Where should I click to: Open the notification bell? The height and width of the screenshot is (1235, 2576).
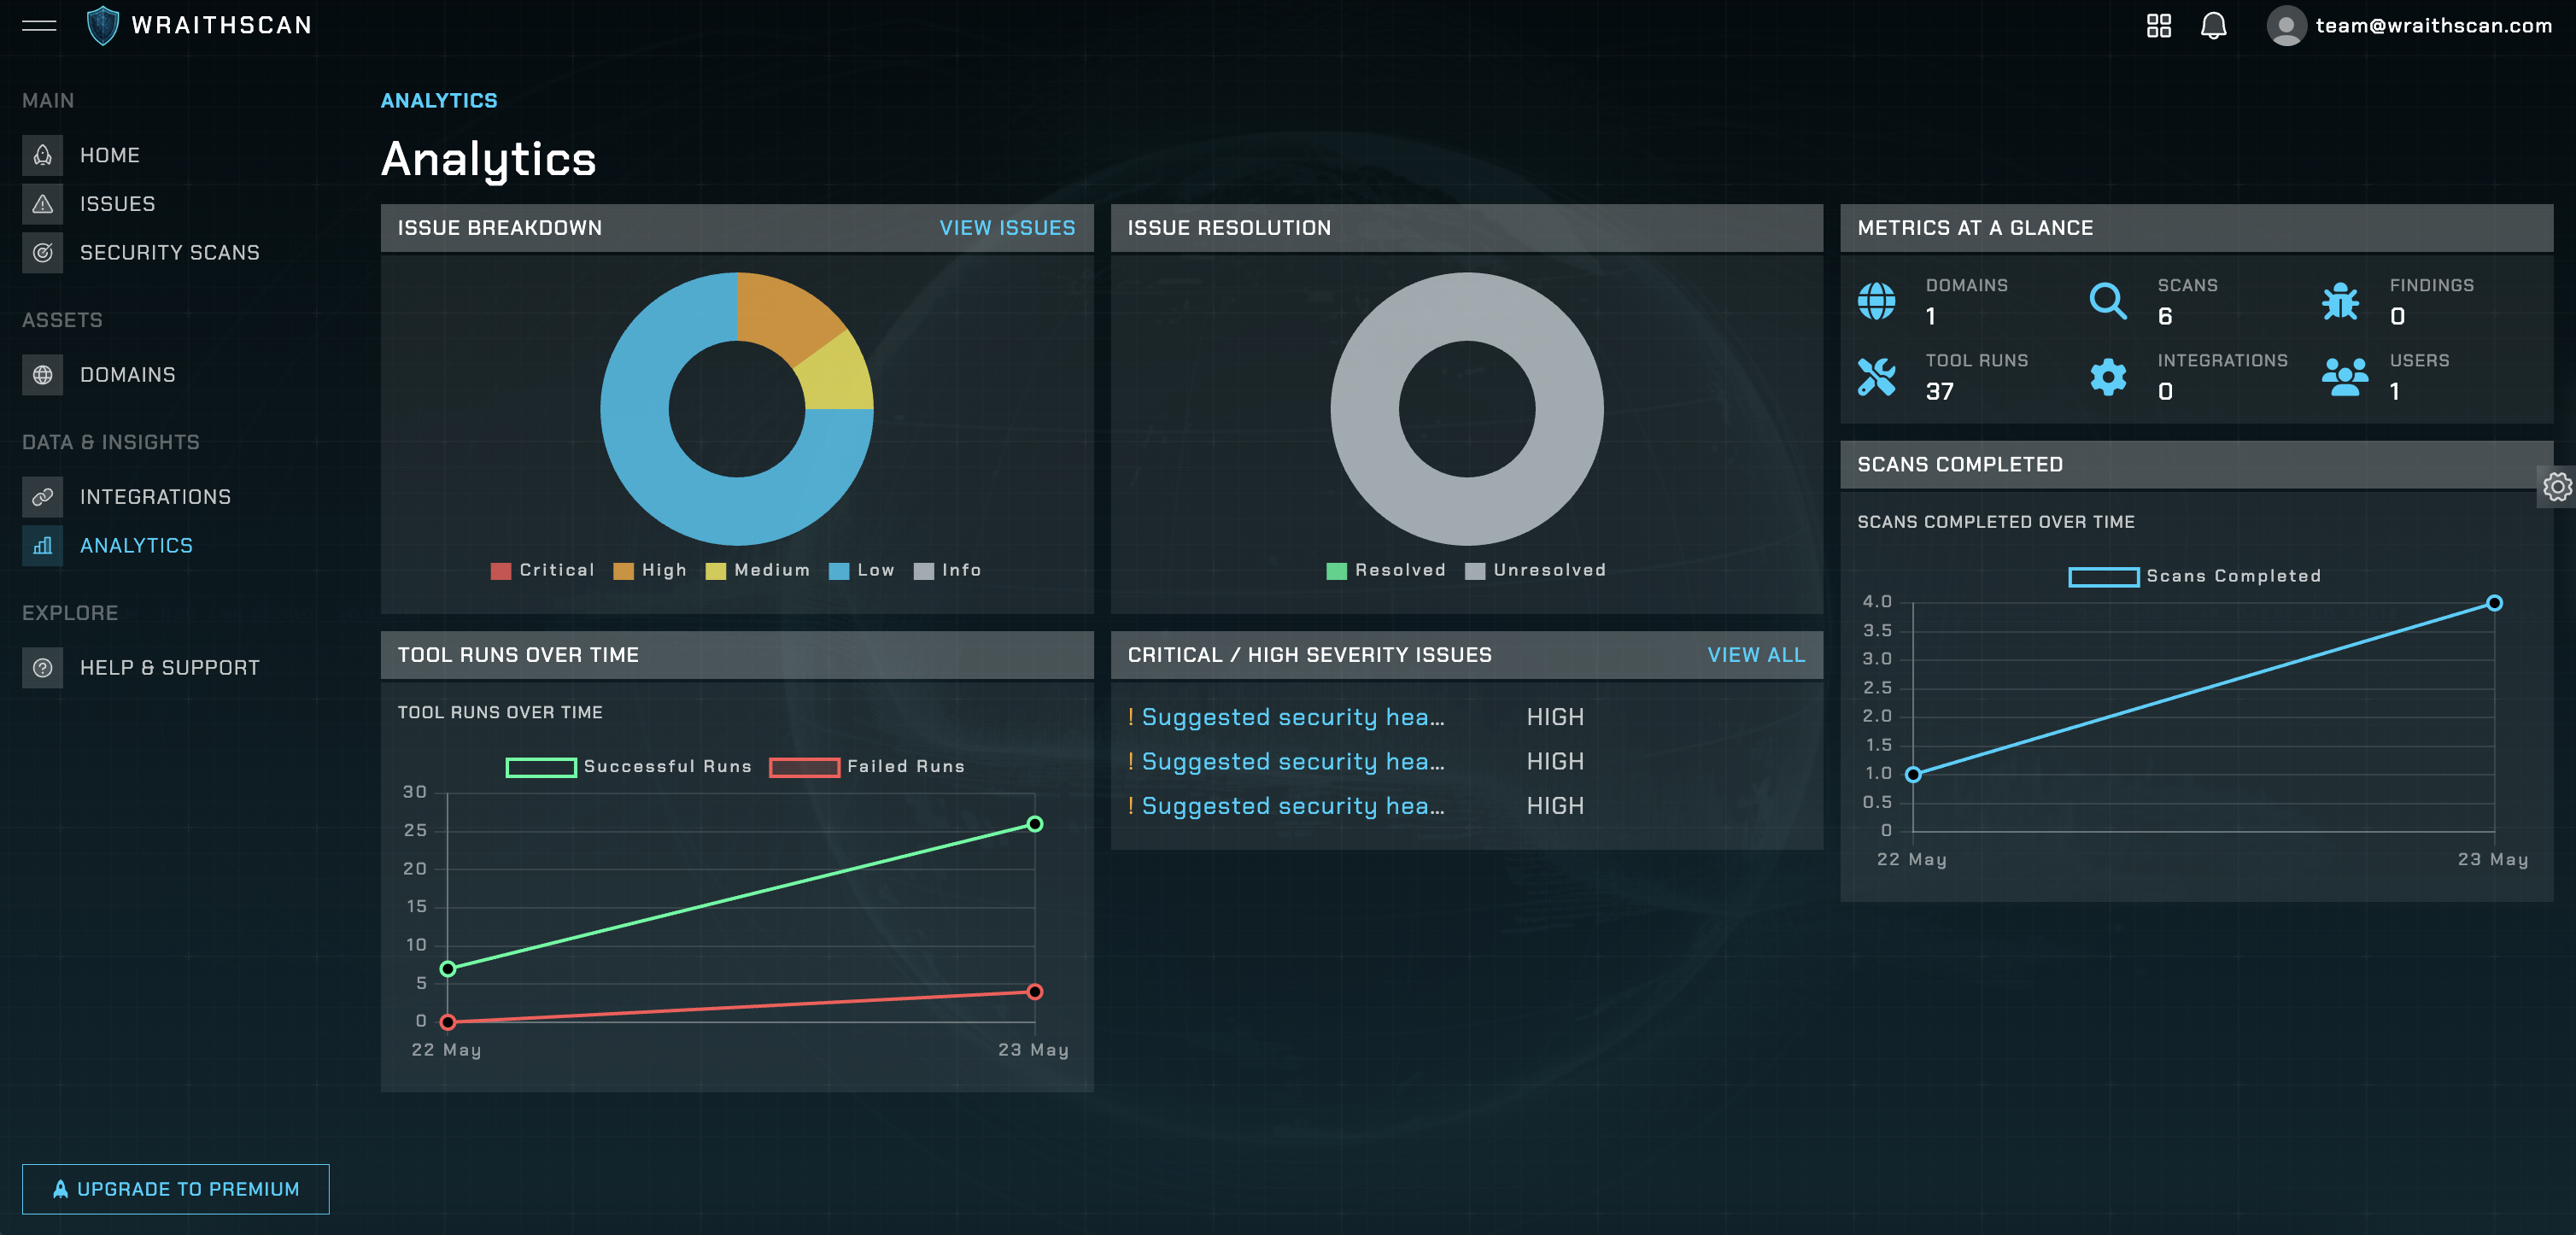(2213, 26)
